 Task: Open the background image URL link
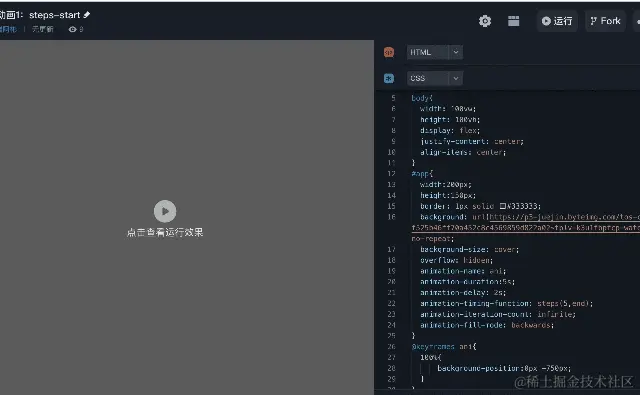pyautogui.click(x=564, y=217)
